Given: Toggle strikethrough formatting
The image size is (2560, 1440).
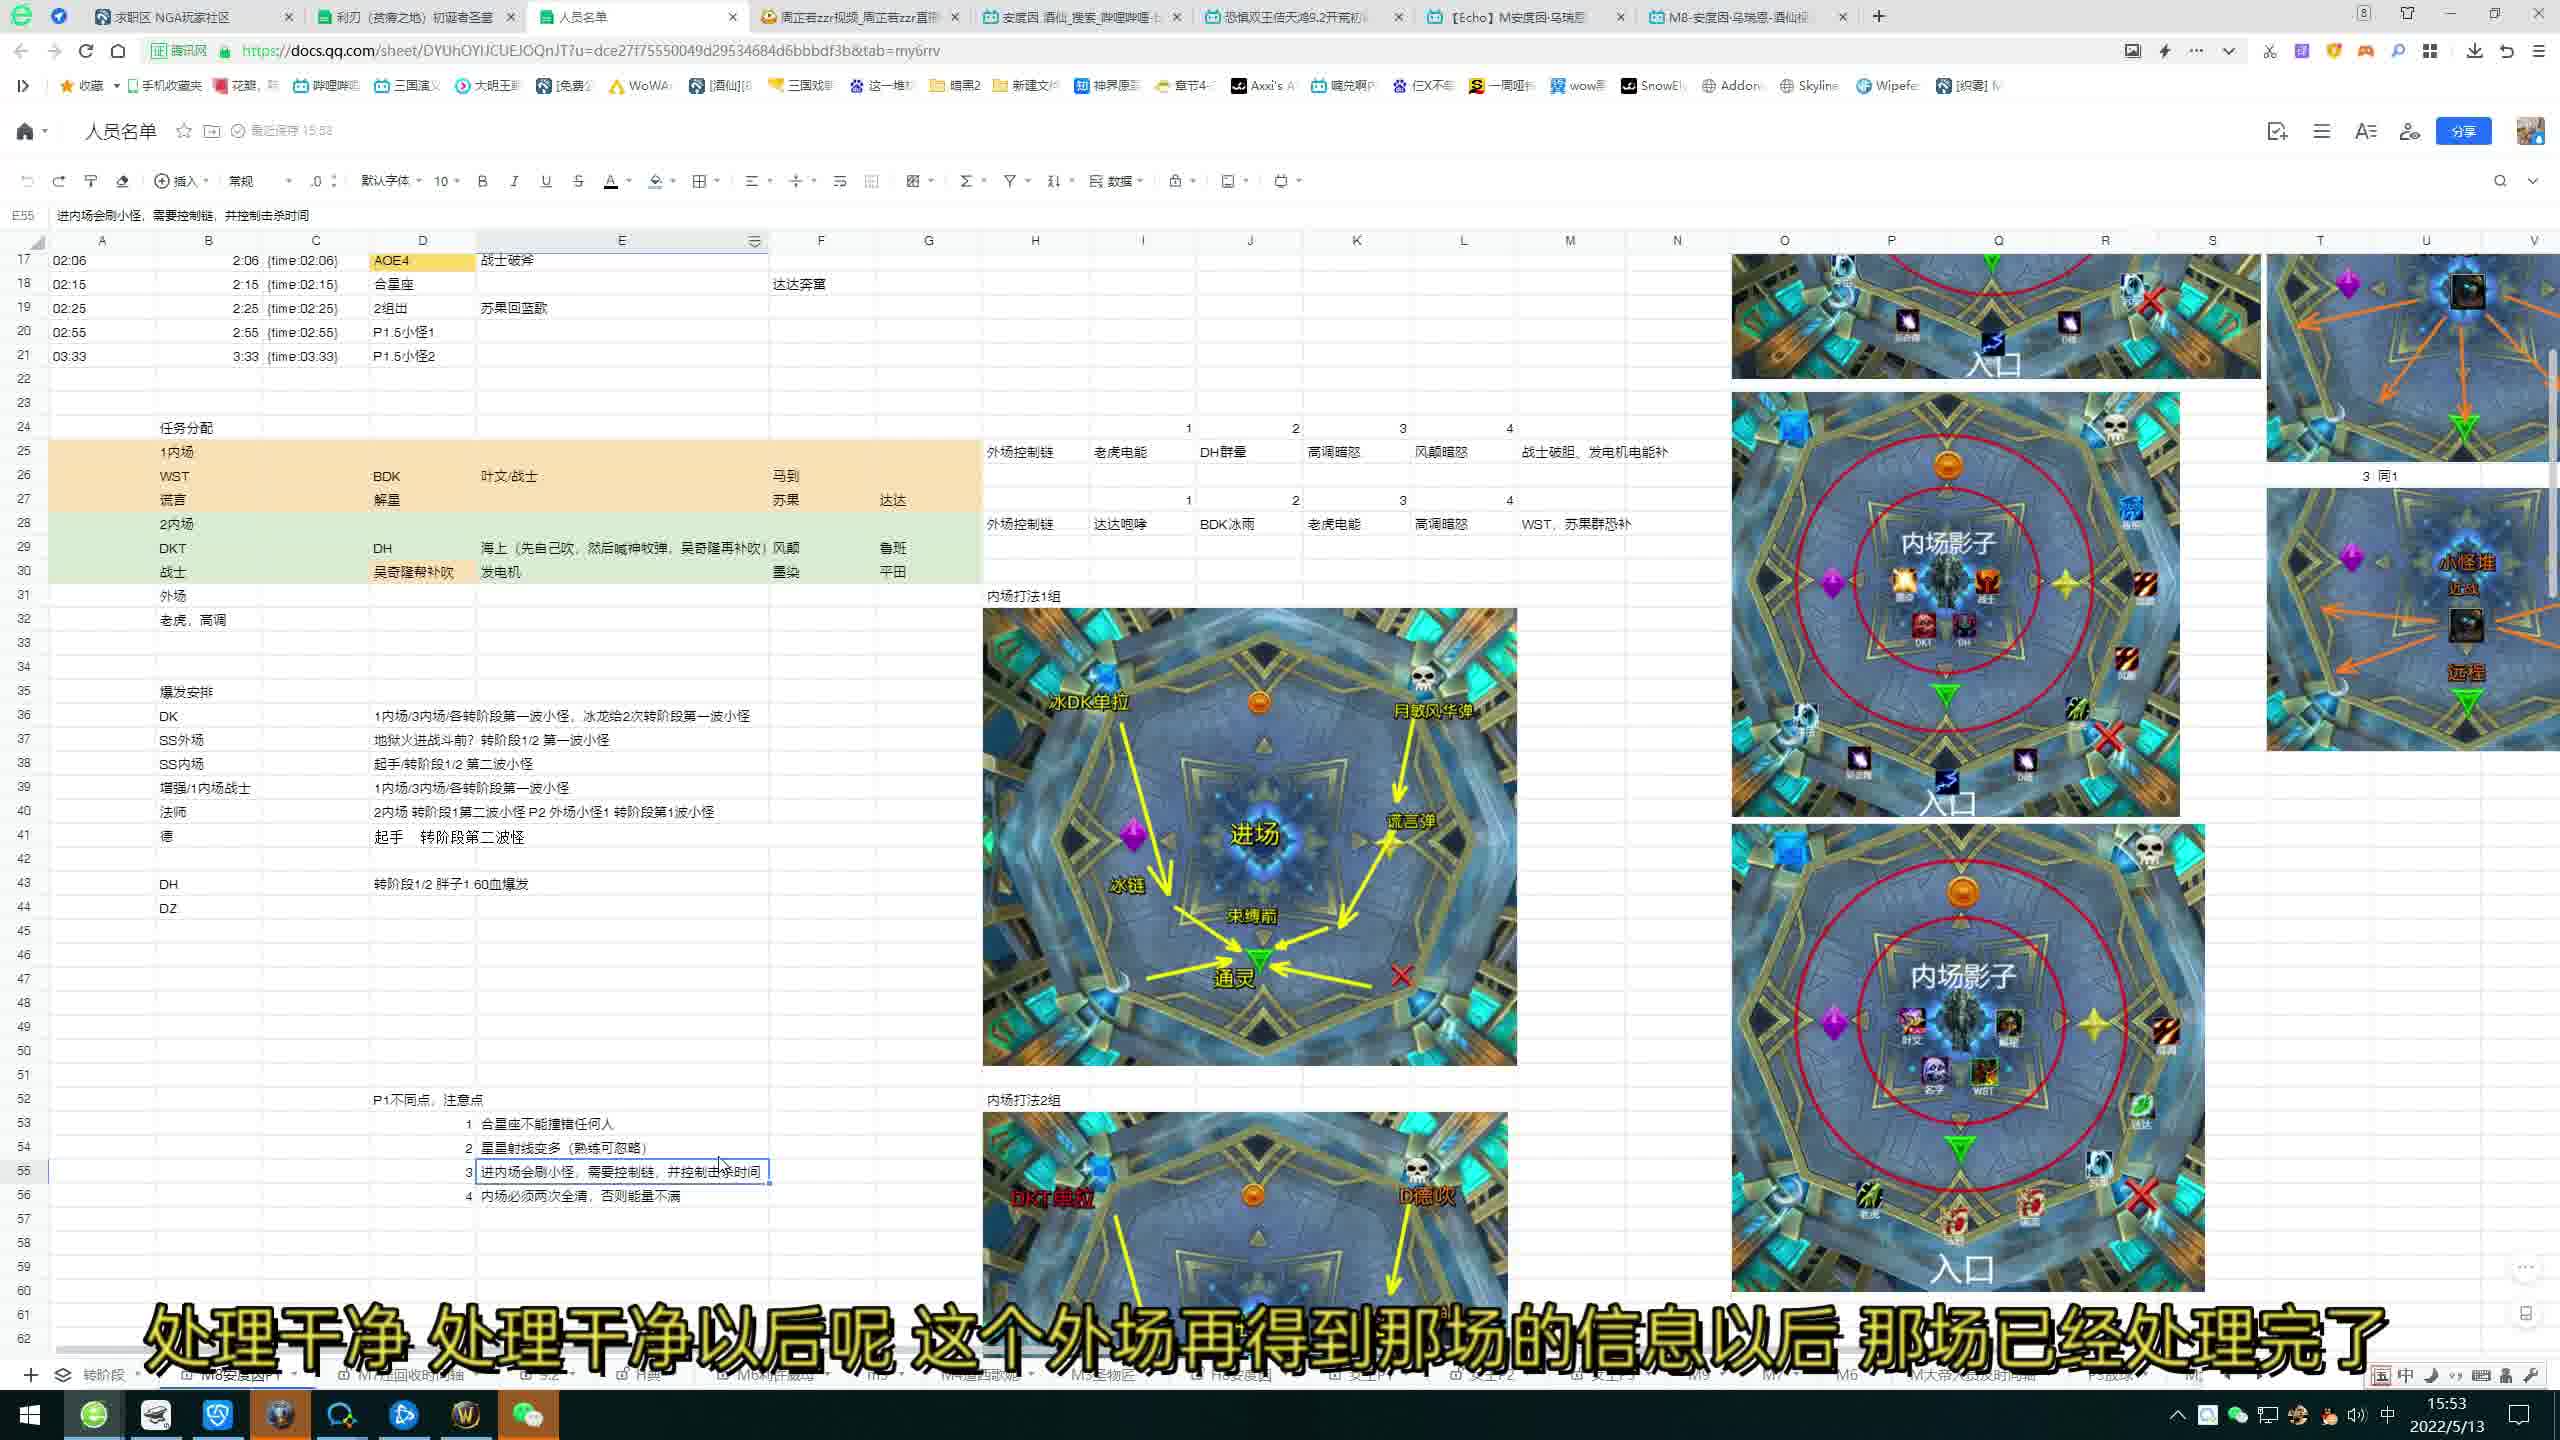Looking at the screenshot, I should (x=578, y=181).
